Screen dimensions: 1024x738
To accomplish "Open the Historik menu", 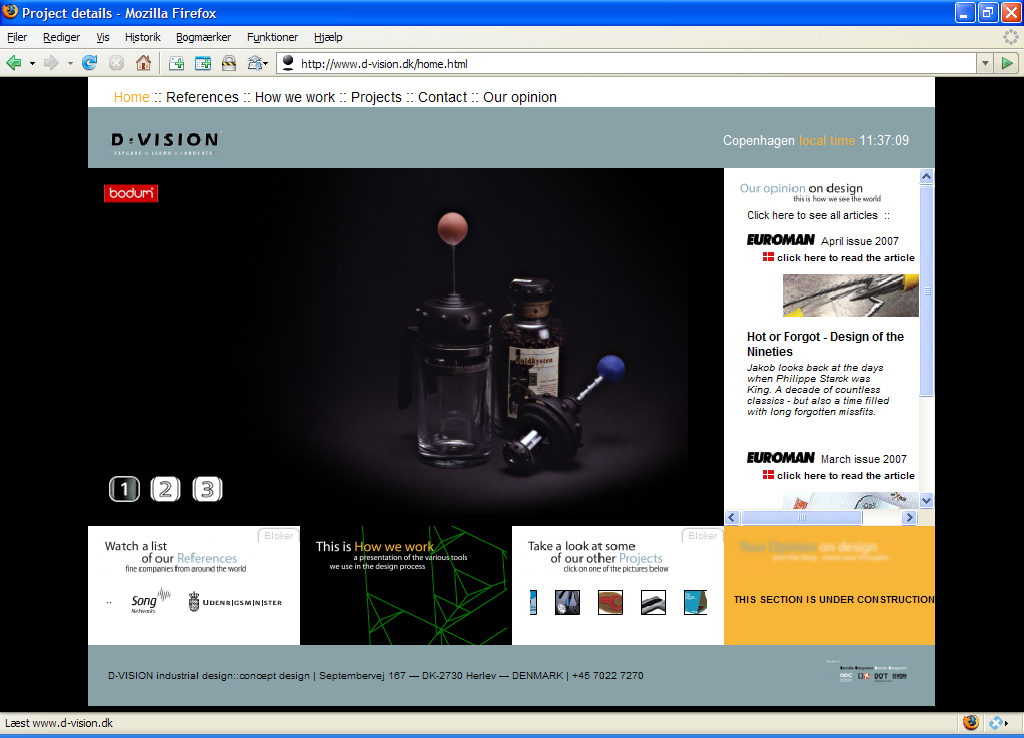I will 142,37.
